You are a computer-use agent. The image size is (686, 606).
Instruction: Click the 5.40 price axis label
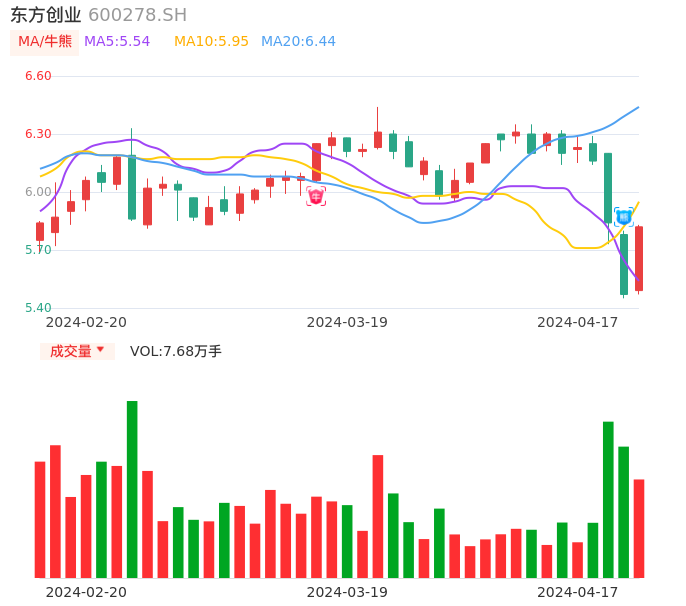38,308
